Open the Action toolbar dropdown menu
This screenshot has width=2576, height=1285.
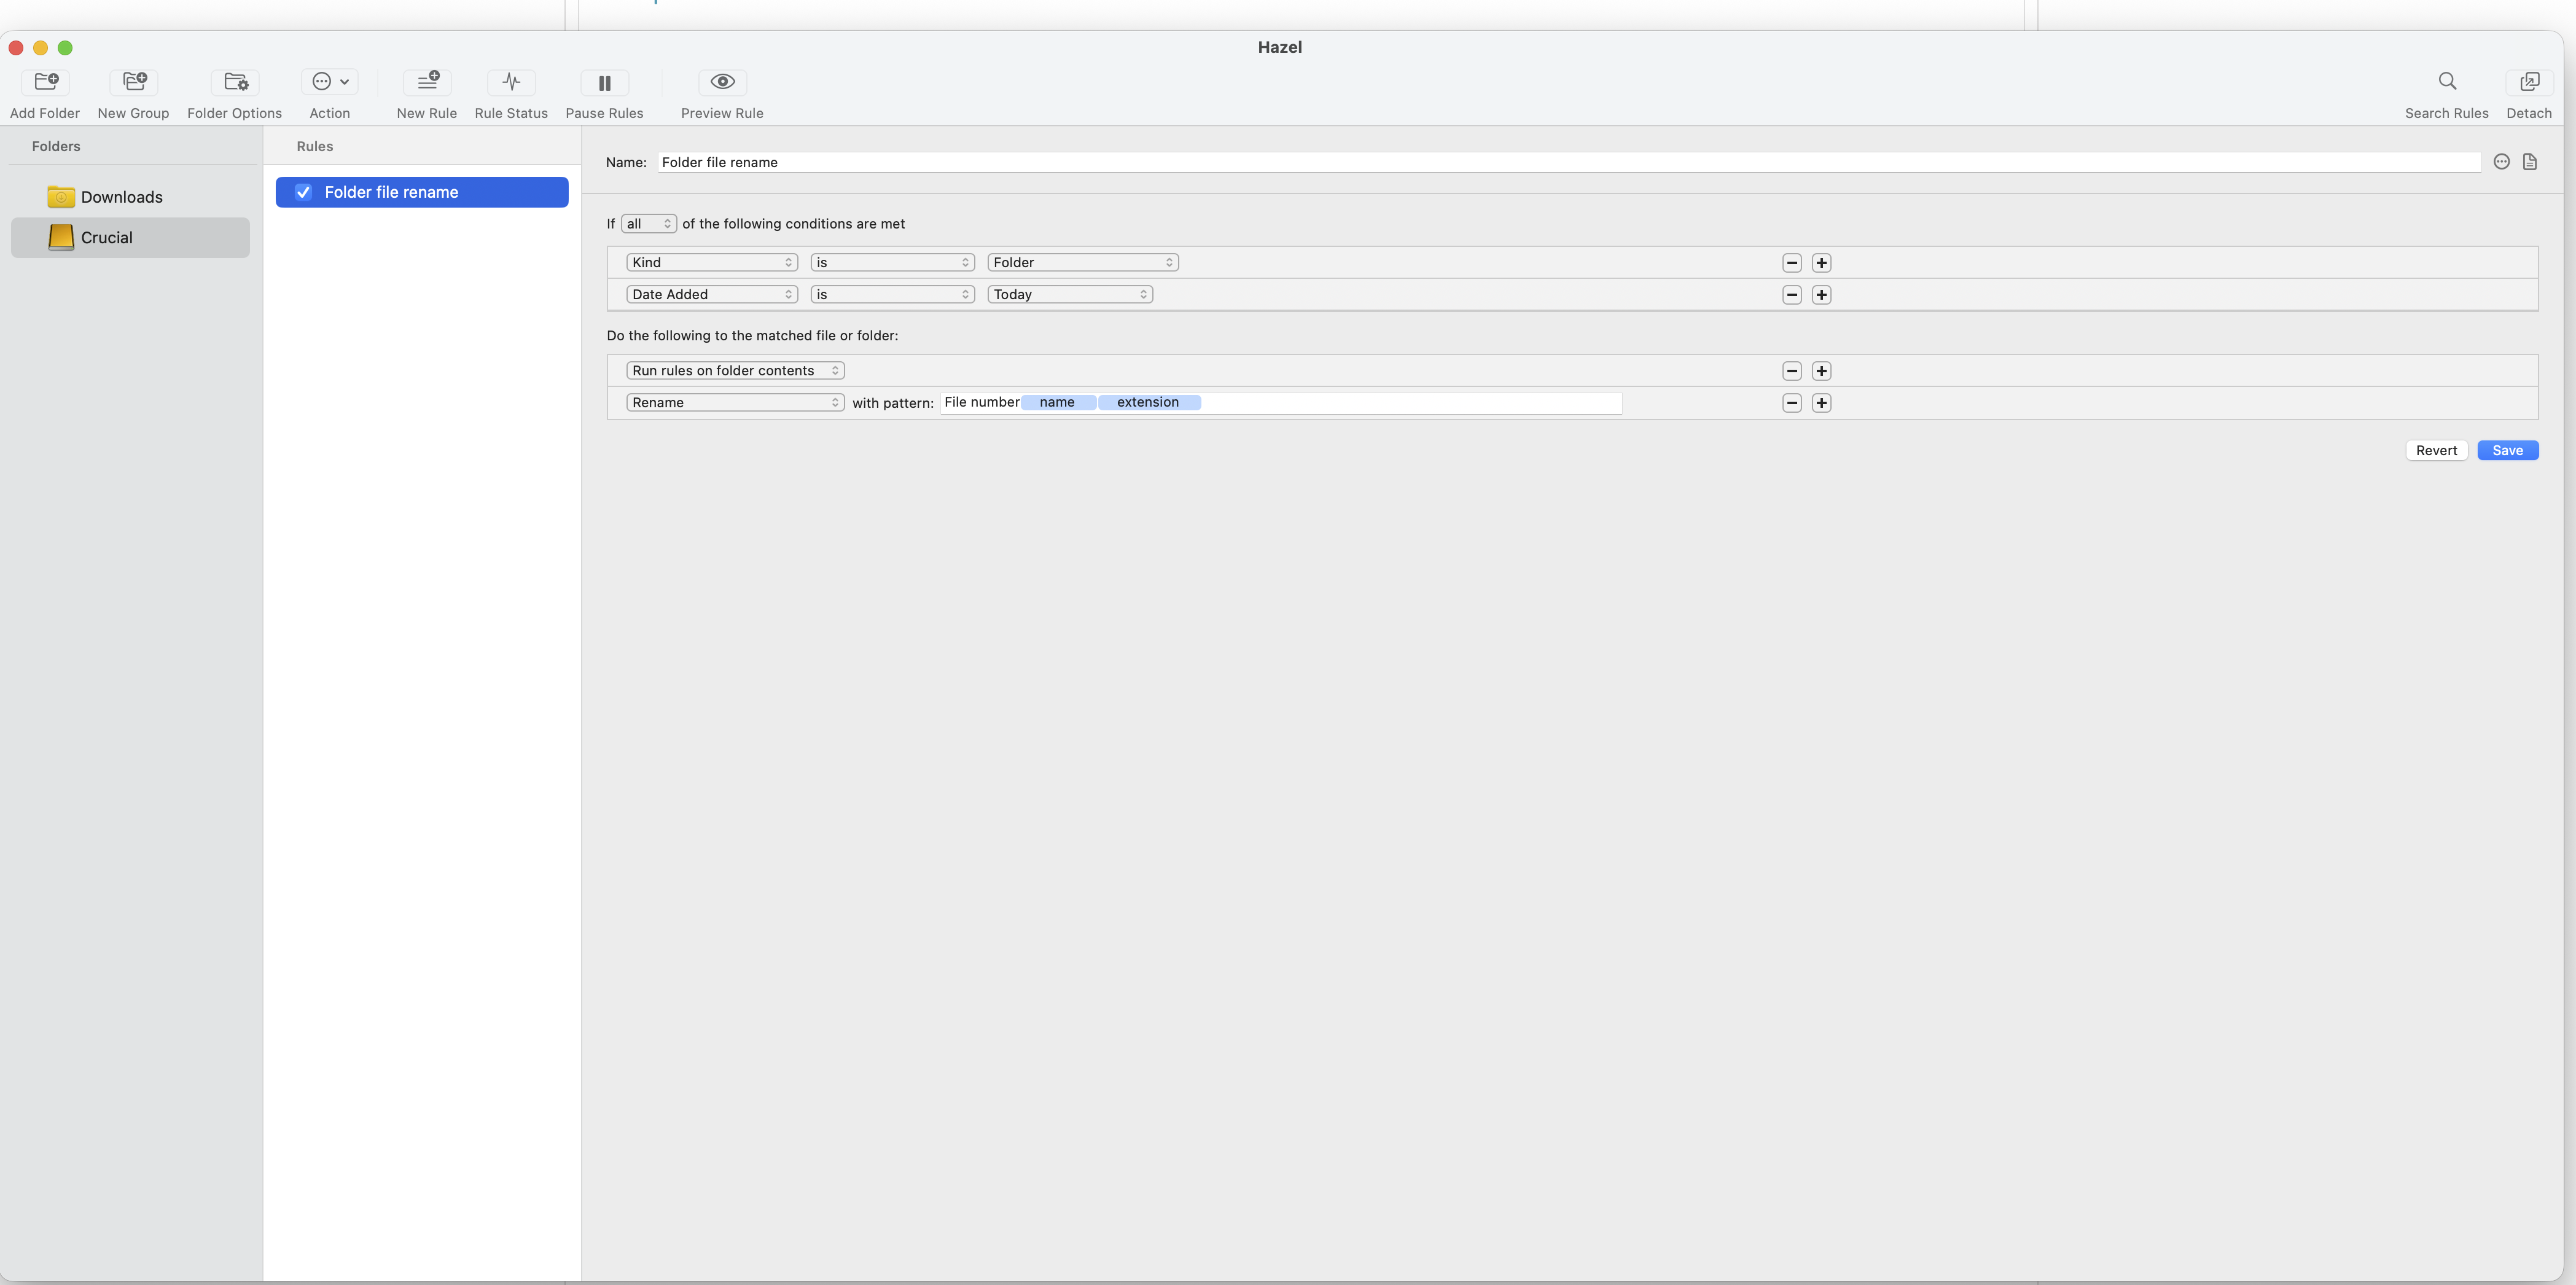pos(329,81)
